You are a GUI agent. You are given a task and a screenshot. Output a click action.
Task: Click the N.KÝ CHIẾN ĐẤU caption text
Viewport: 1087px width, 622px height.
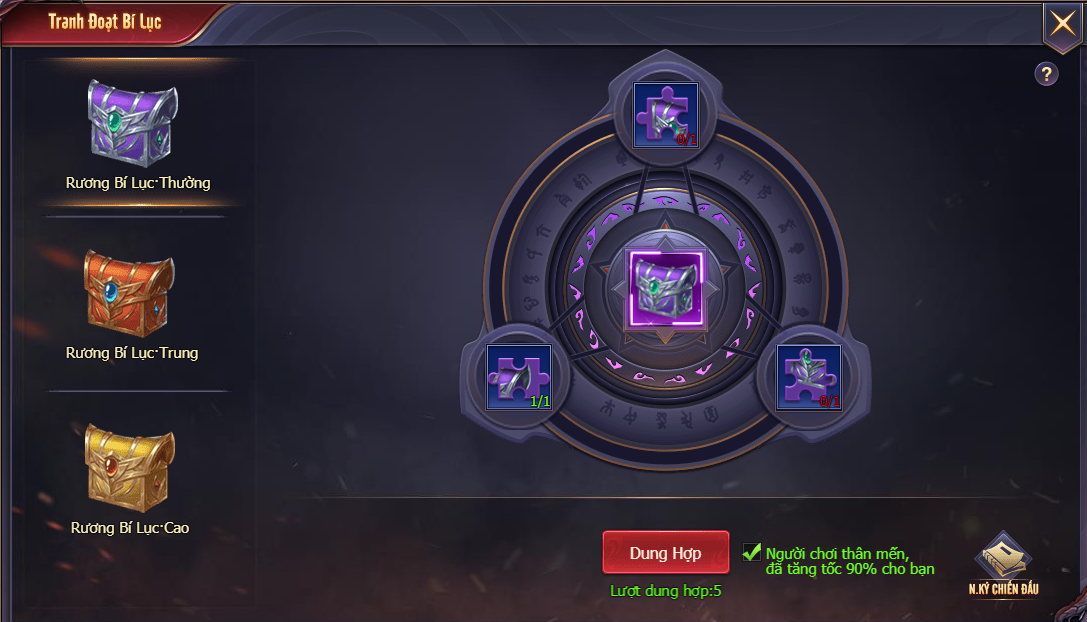tap(1003, 589)
